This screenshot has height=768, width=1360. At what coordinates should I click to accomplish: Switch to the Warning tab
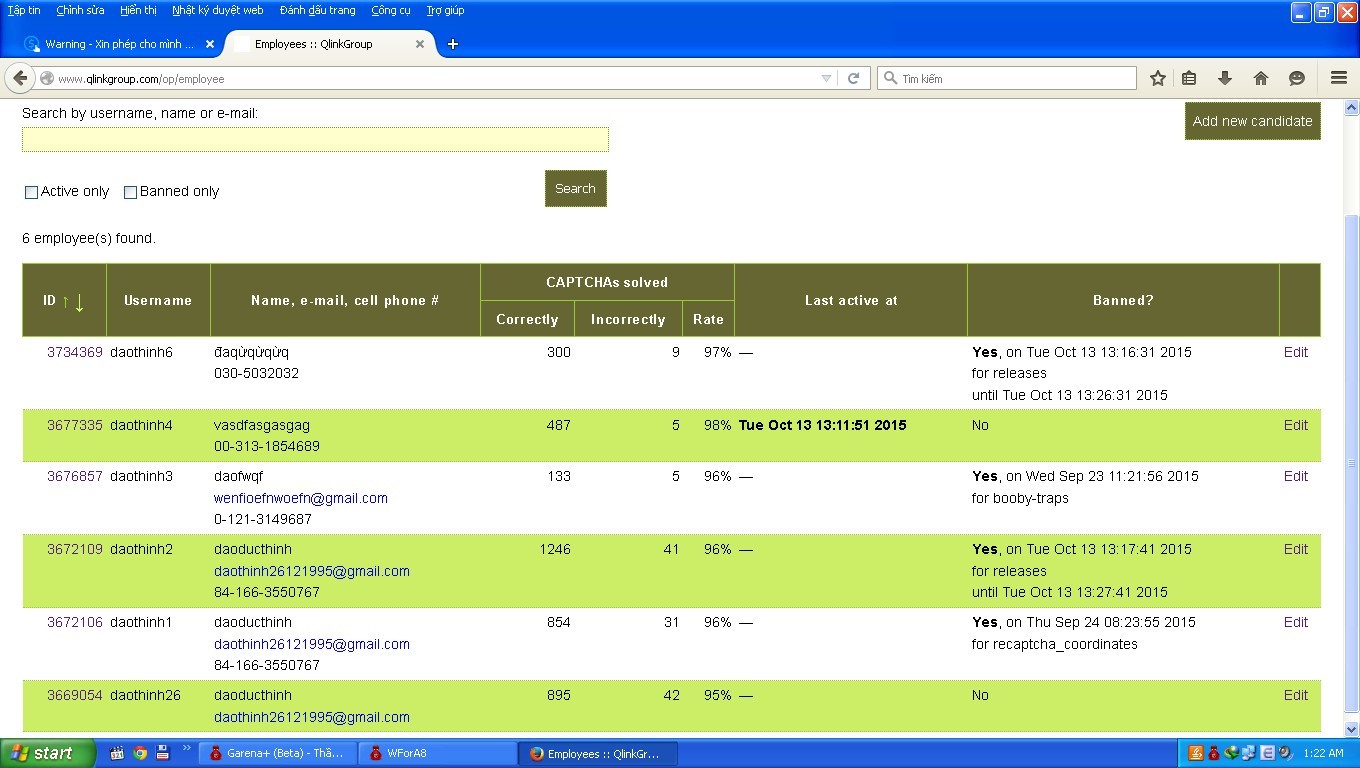[118, 44]
